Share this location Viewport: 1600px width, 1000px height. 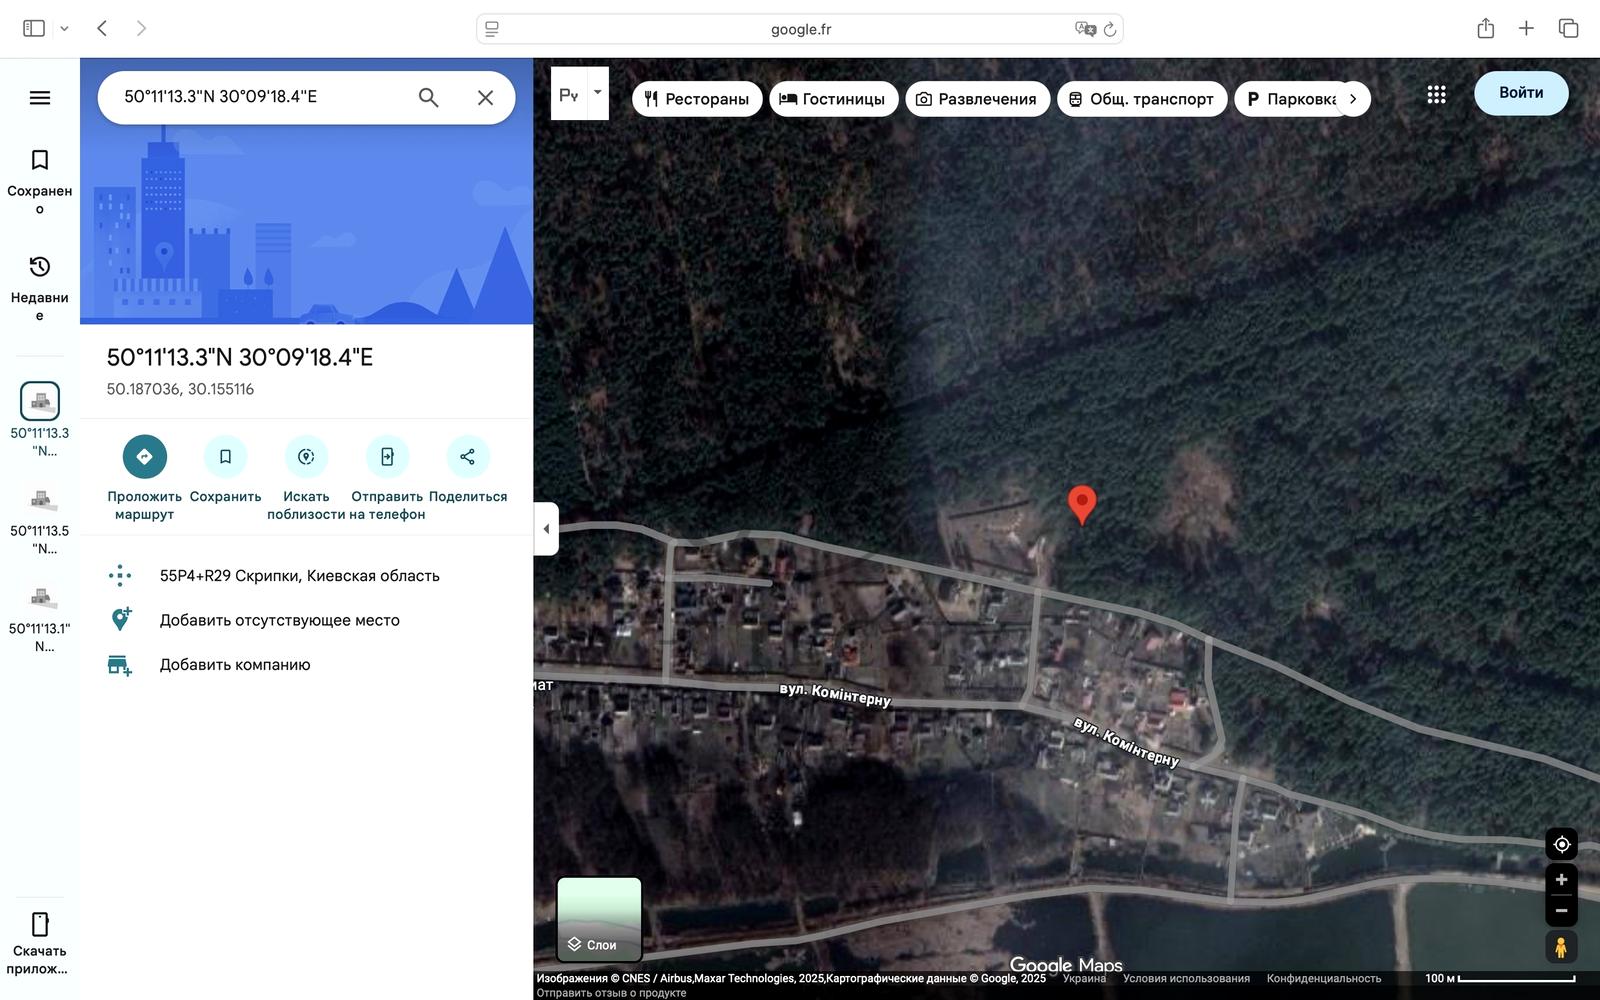pos(467,457)
